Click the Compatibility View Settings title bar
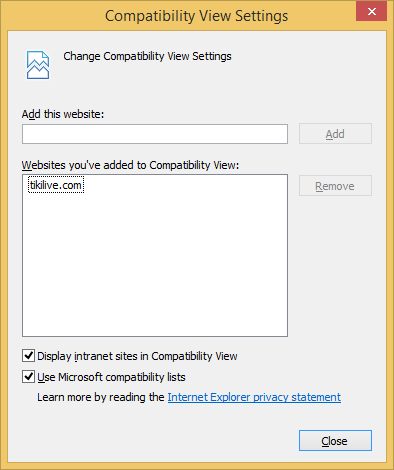394x470 pixels. (x=197, y=16)
